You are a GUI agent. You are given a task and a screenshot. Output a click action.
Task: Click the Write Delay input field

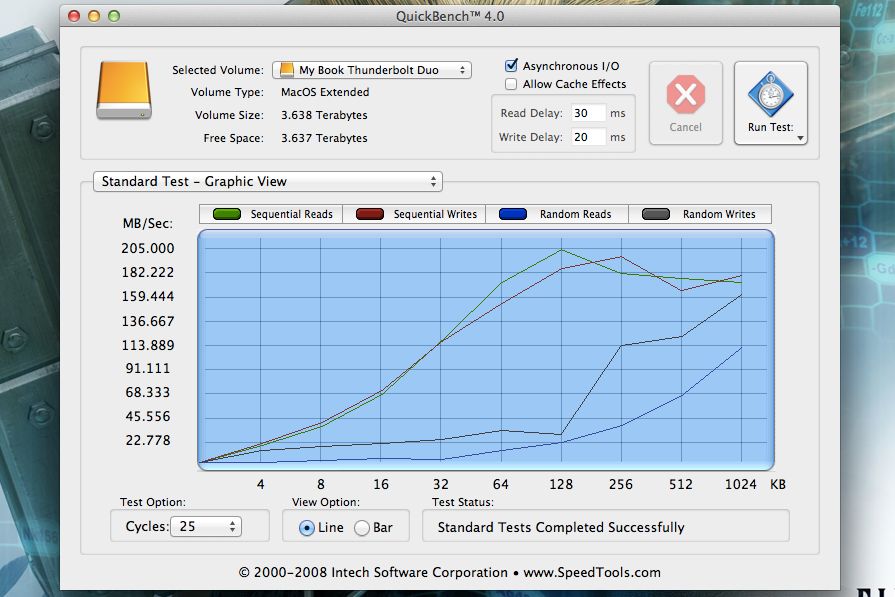click(588, 137)
